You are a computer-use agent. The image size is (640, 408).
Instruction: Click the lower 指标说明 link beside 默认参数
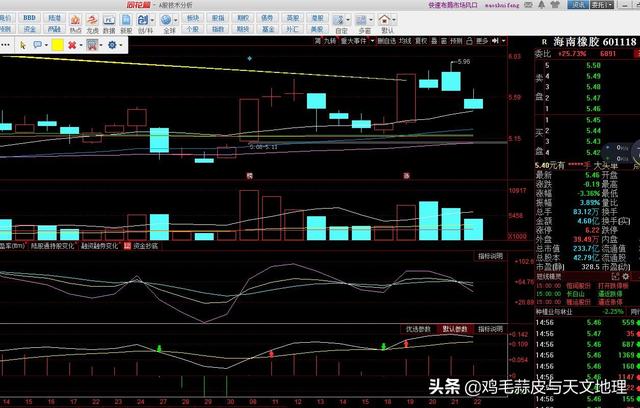click(490, 329)
